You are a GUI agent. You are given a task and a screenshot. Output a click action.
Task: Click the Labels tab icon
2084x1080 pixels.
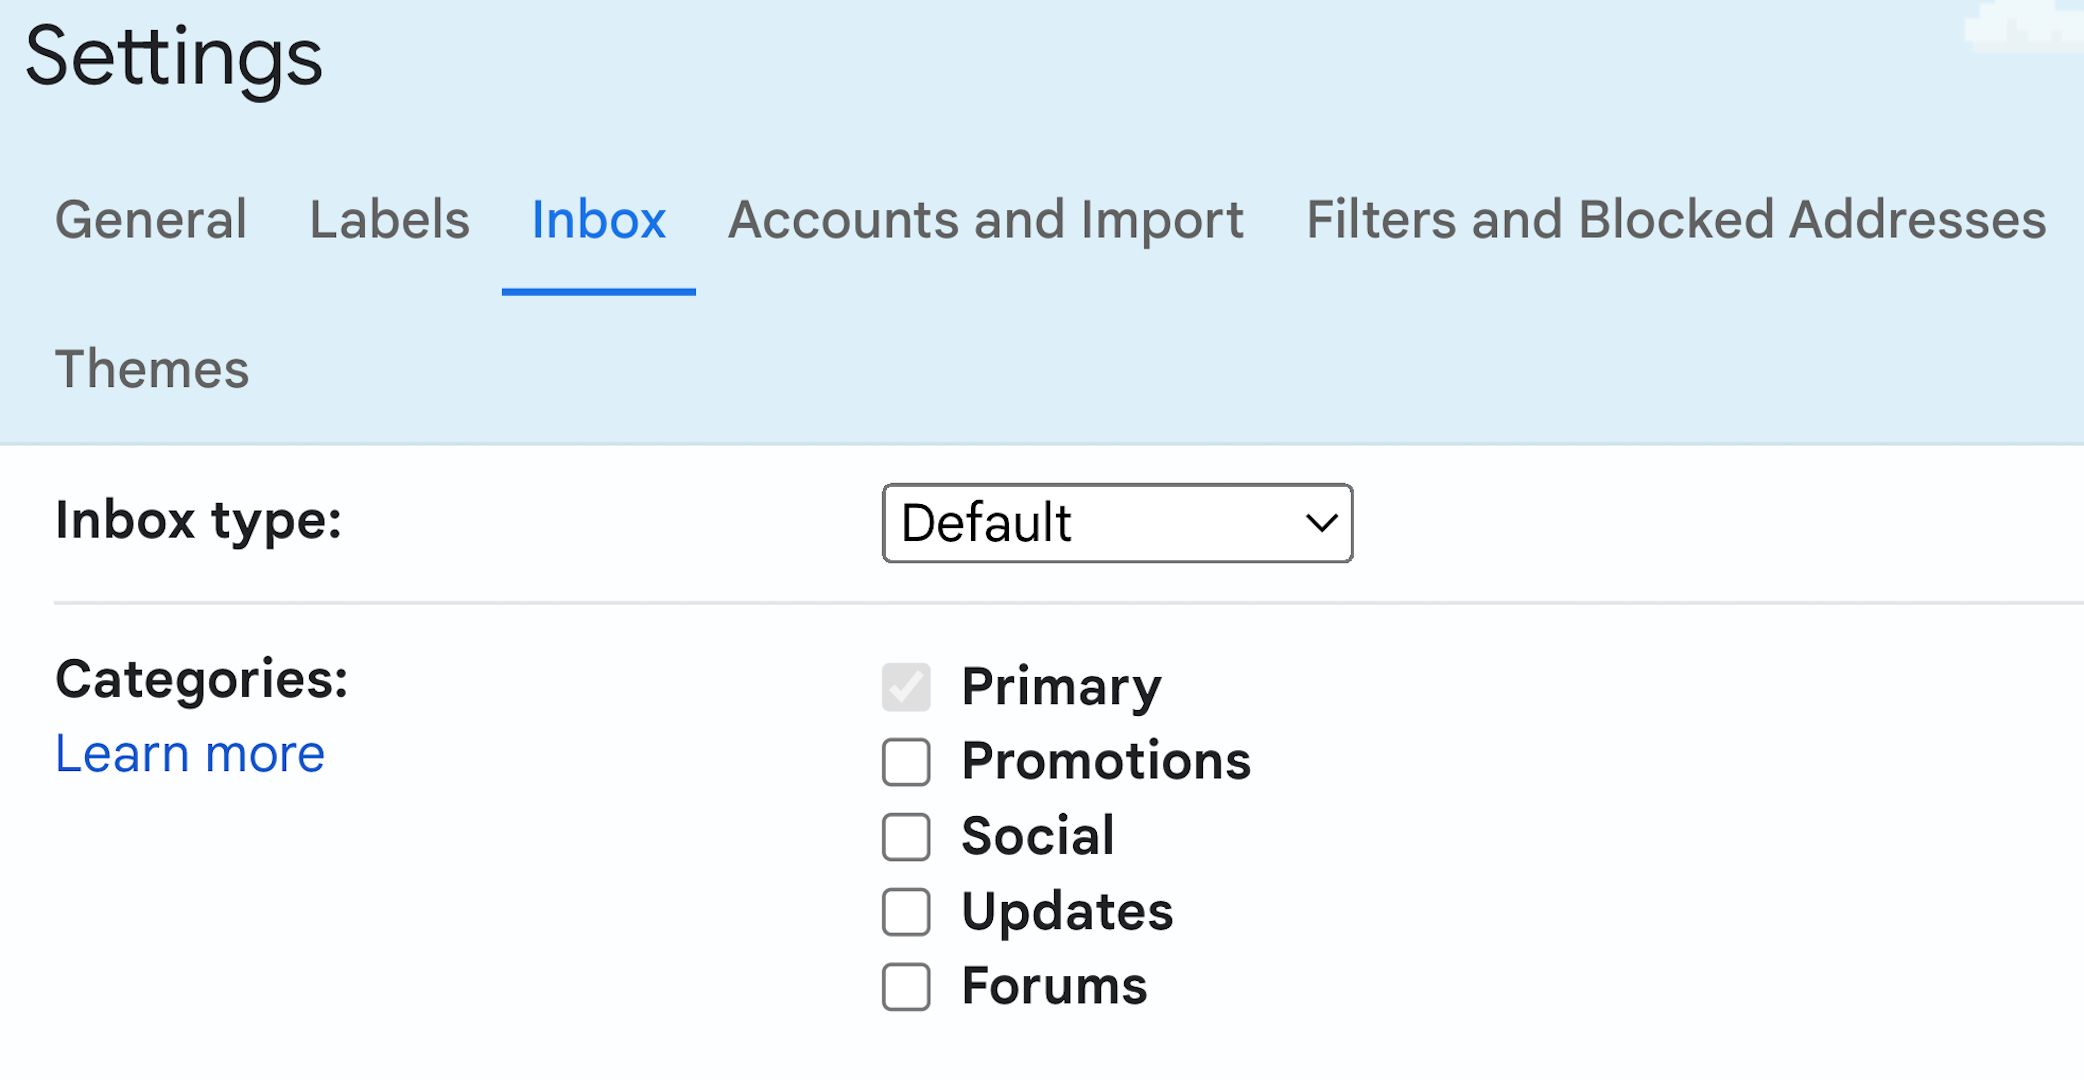coord(390,218)
